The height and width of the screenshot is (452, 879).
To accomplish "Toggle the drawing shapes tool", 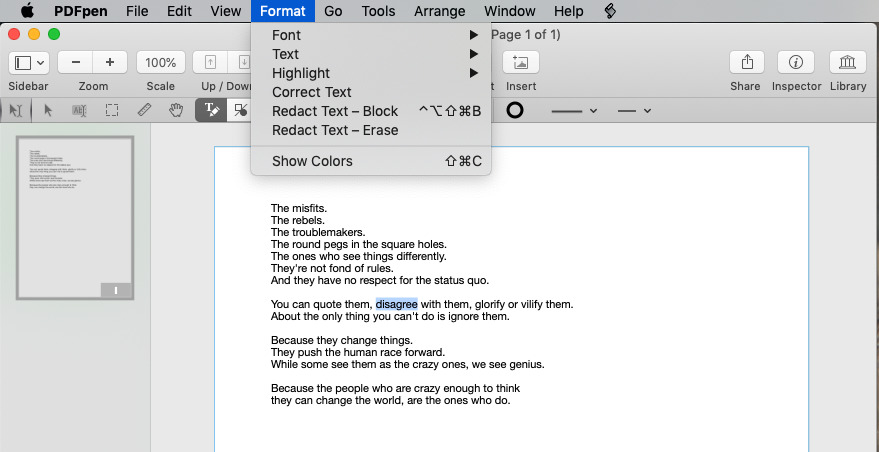I will tap(239, 110).
